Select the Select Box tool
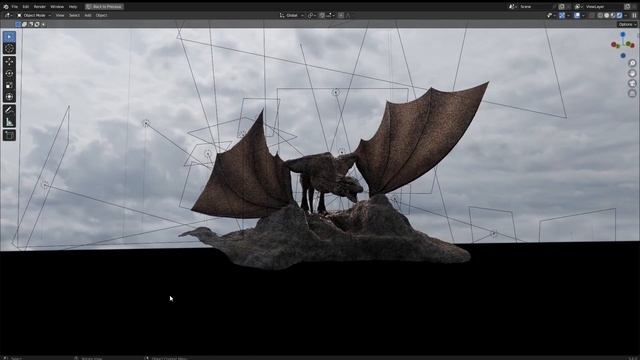This screenshot has height=360, width=640. 9,37
